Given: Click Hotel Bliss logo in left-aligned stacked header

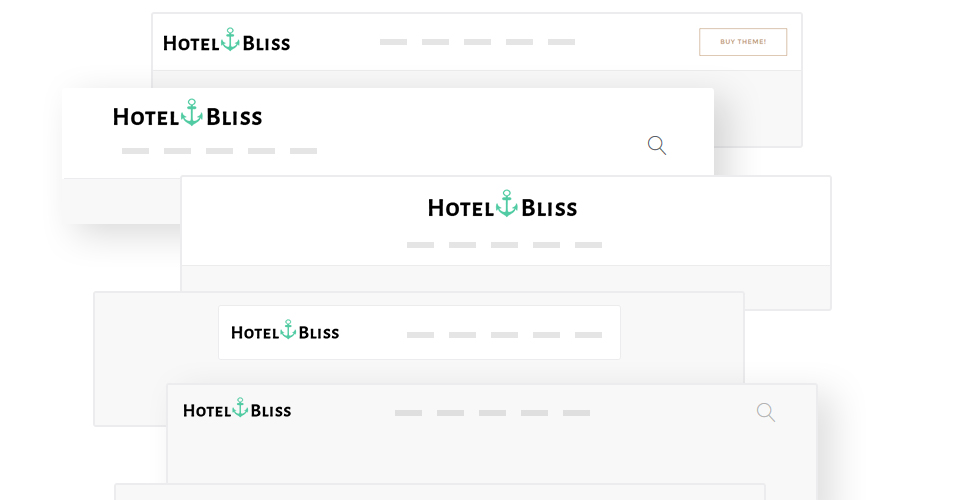Looking at the screenshot, I should pyautogui.click(x=188, y=113).
